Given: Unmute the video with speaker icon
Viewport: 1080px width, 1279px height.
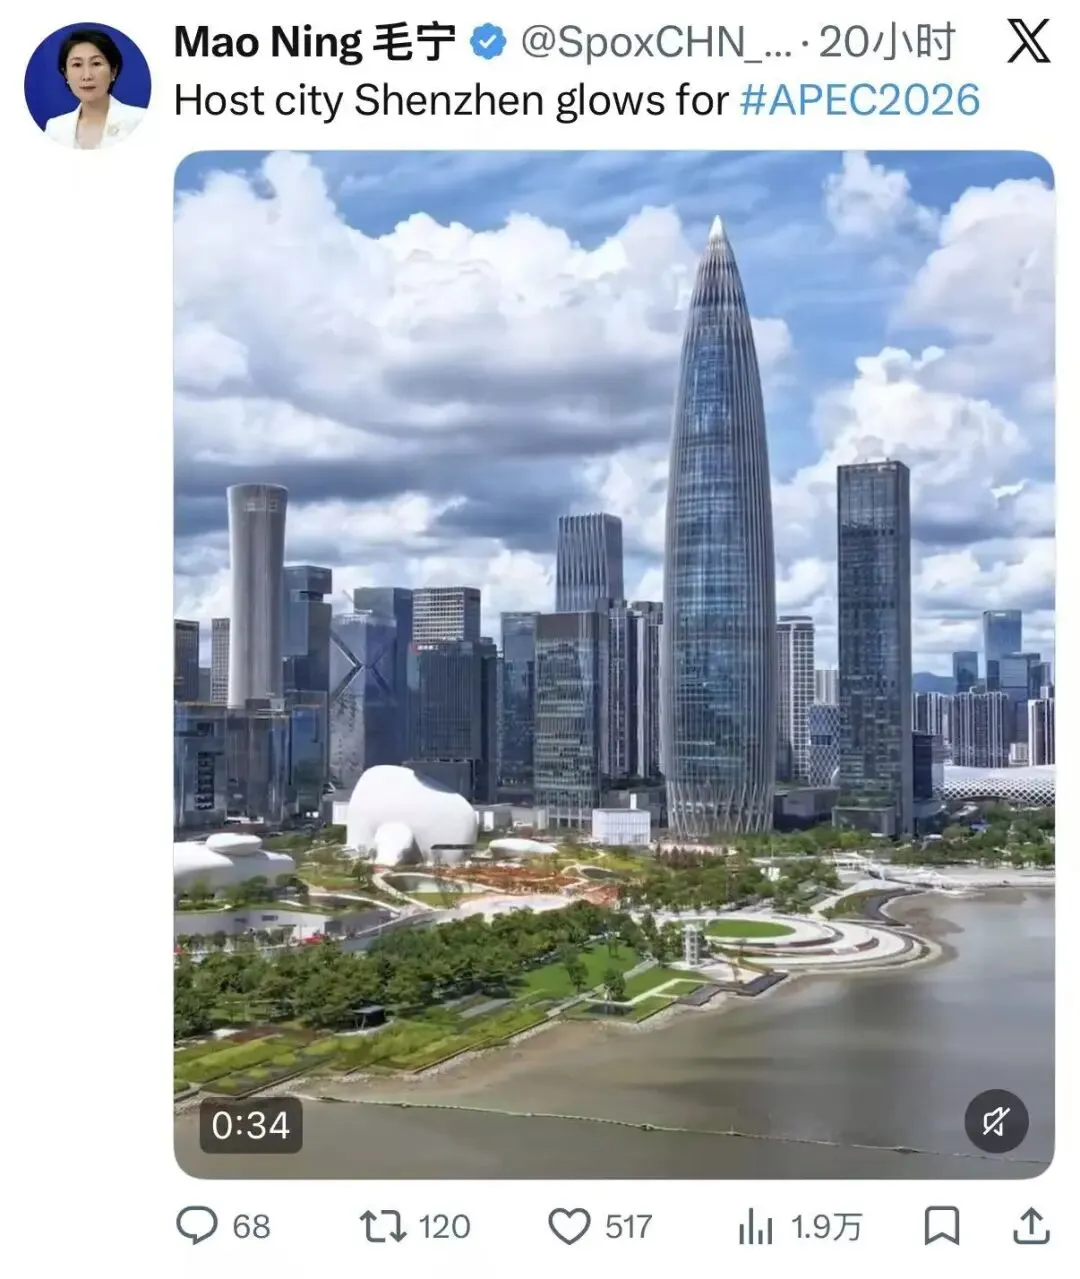Looking at the screenshot, I should click(x=996, y=1122).
